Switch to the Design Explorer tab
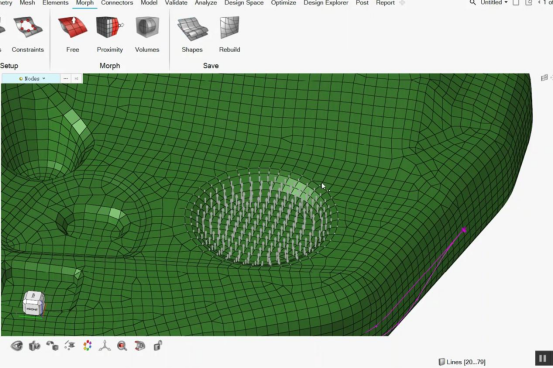 tap(326, 3)
